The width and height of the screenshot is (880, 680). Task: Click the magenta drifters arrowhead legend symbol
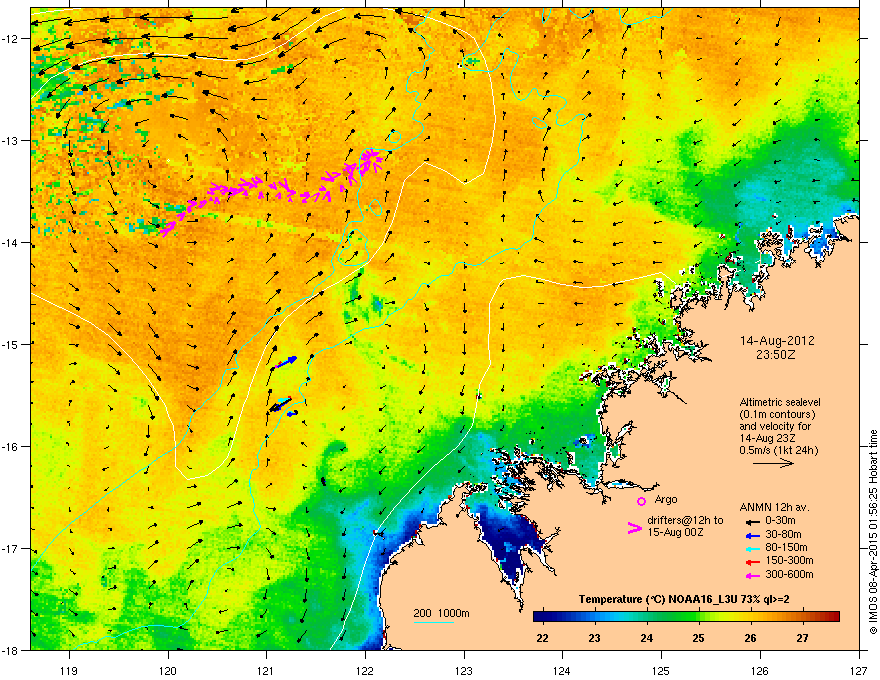click(635, 527)
